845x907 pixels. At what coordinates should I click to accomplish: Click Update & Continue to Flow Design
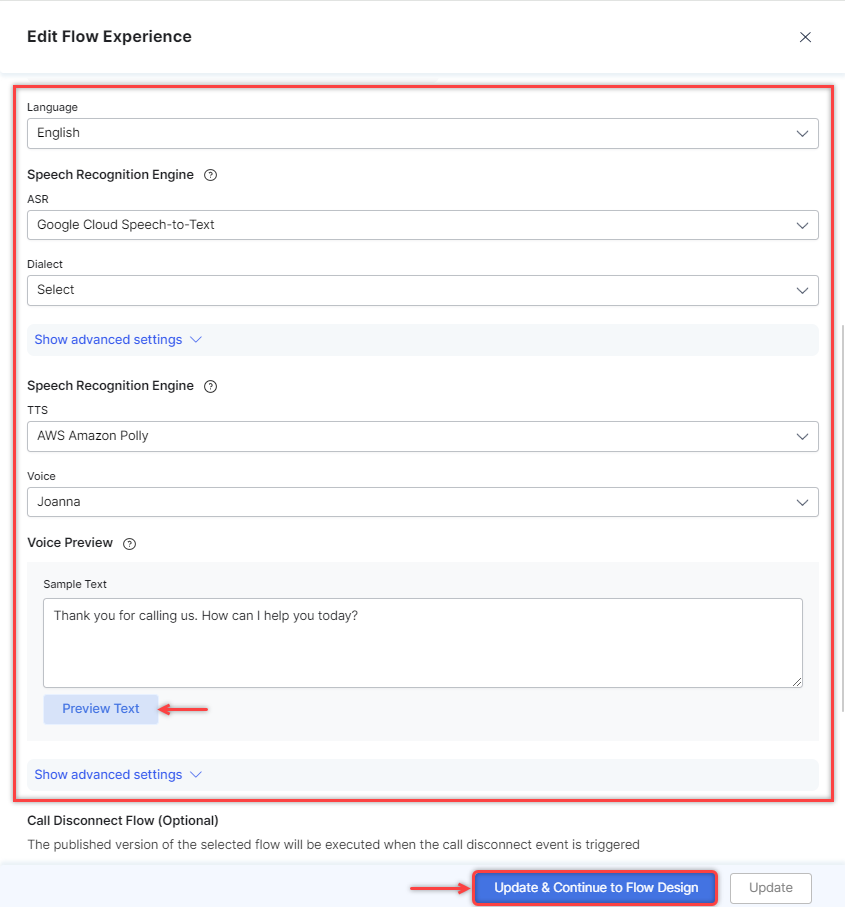click(596, 887)
